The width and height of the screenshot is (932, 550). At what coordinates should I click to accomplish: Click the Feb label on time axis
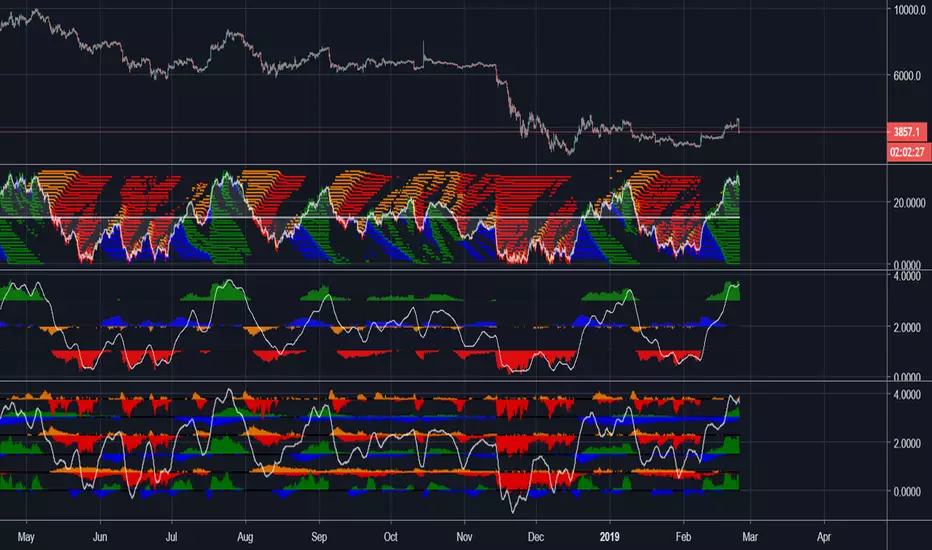coord(683,537)
